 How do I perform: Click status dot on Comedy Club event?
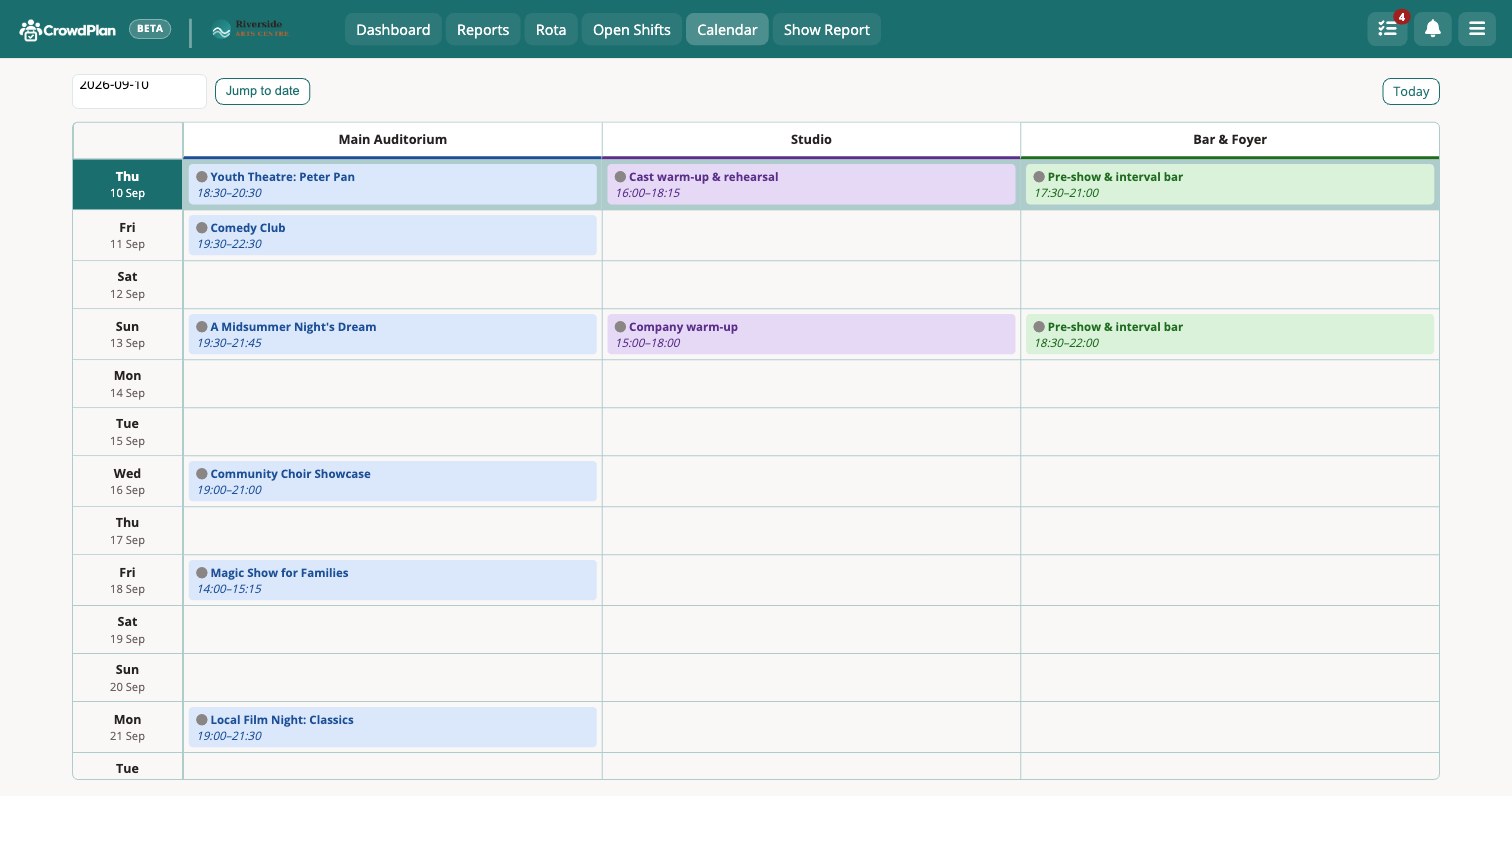(x=202, y=228)
